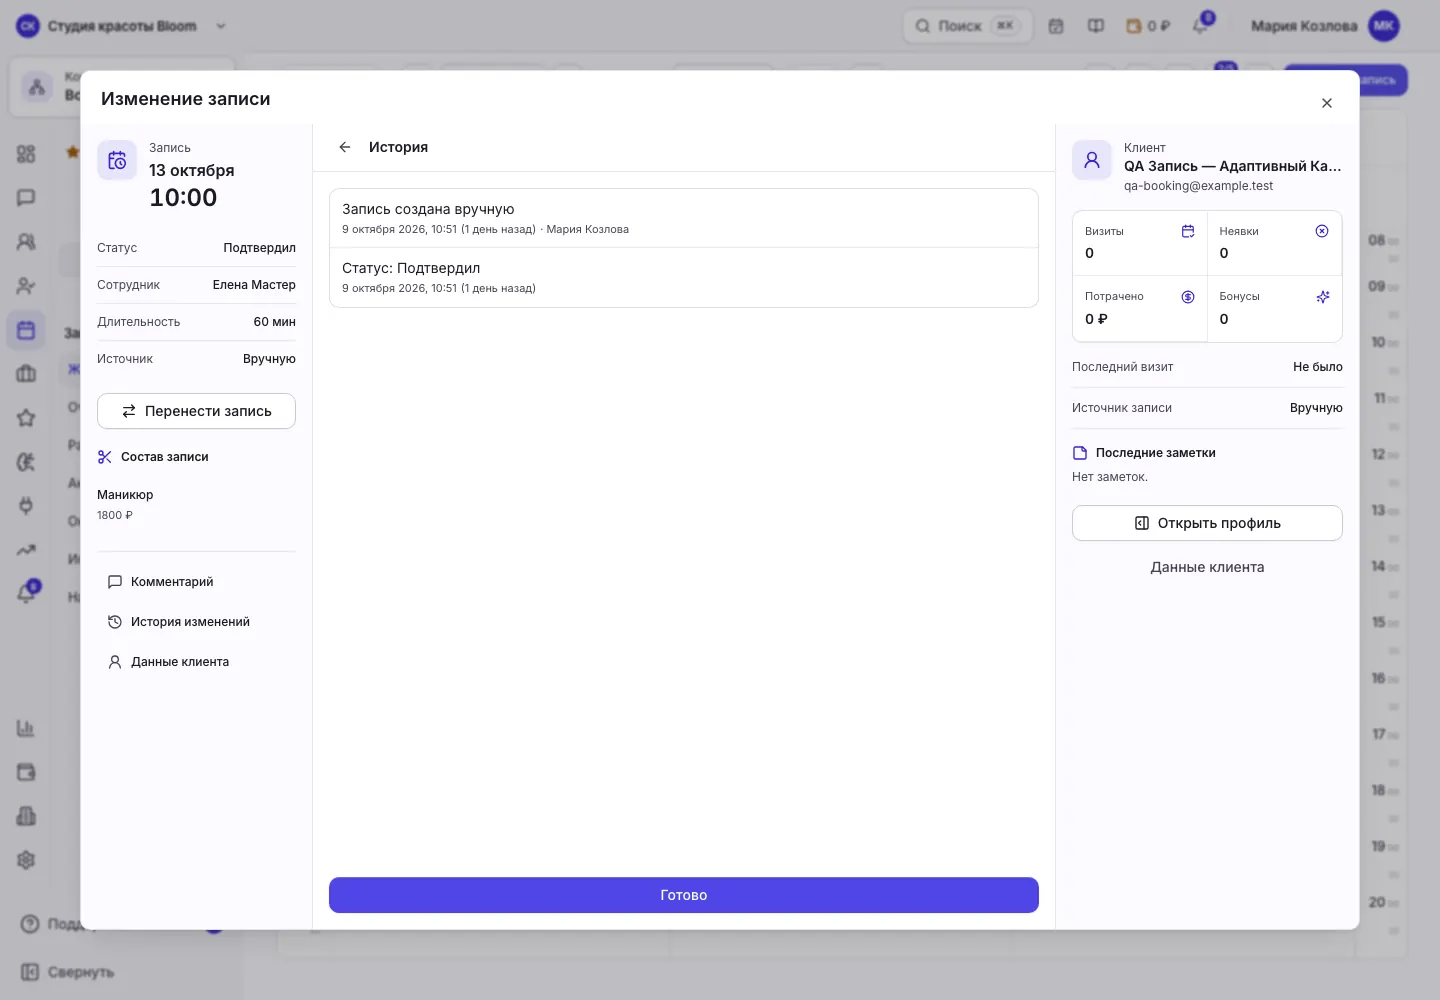This screenshot has height=1000, width=1440.
Task: Click the 13 октября date heading
Action: 192,171
